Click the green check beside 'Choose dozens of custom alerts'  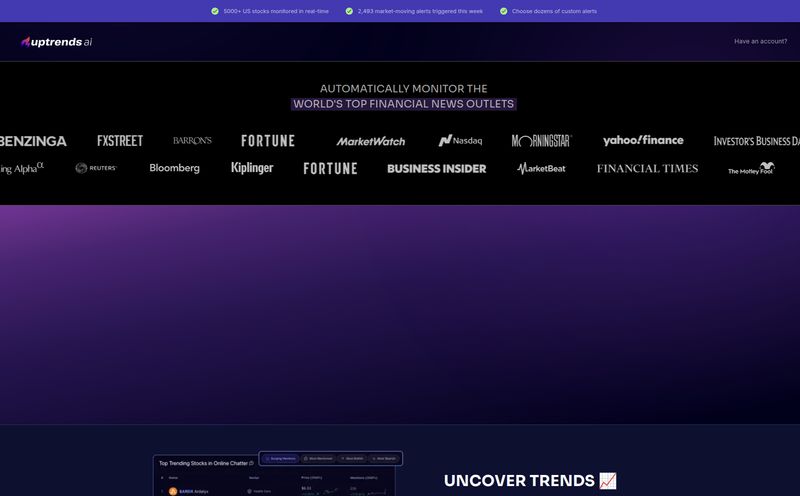tap(504, 11)
